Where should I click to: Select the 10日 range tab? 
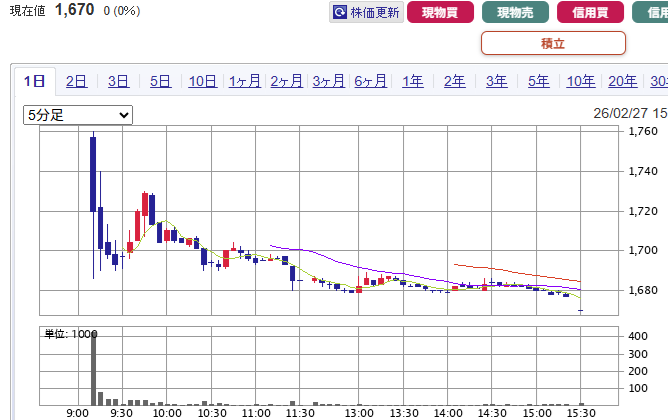click(x=202, y=82)
